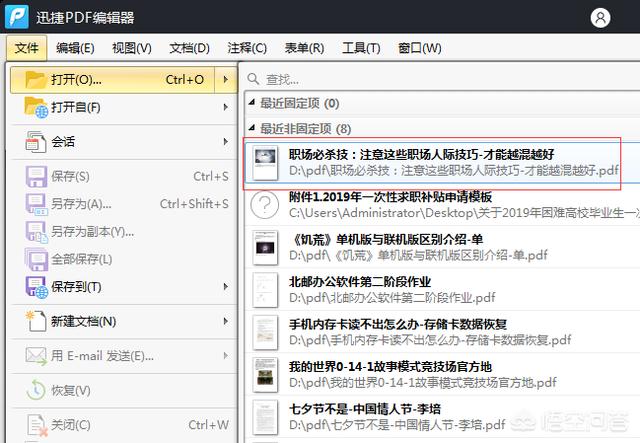The image size is (640, 443).
Task: Open recent file 手机内存卡读不出怎么办-存储卡数据恢复
Action: 442,332
